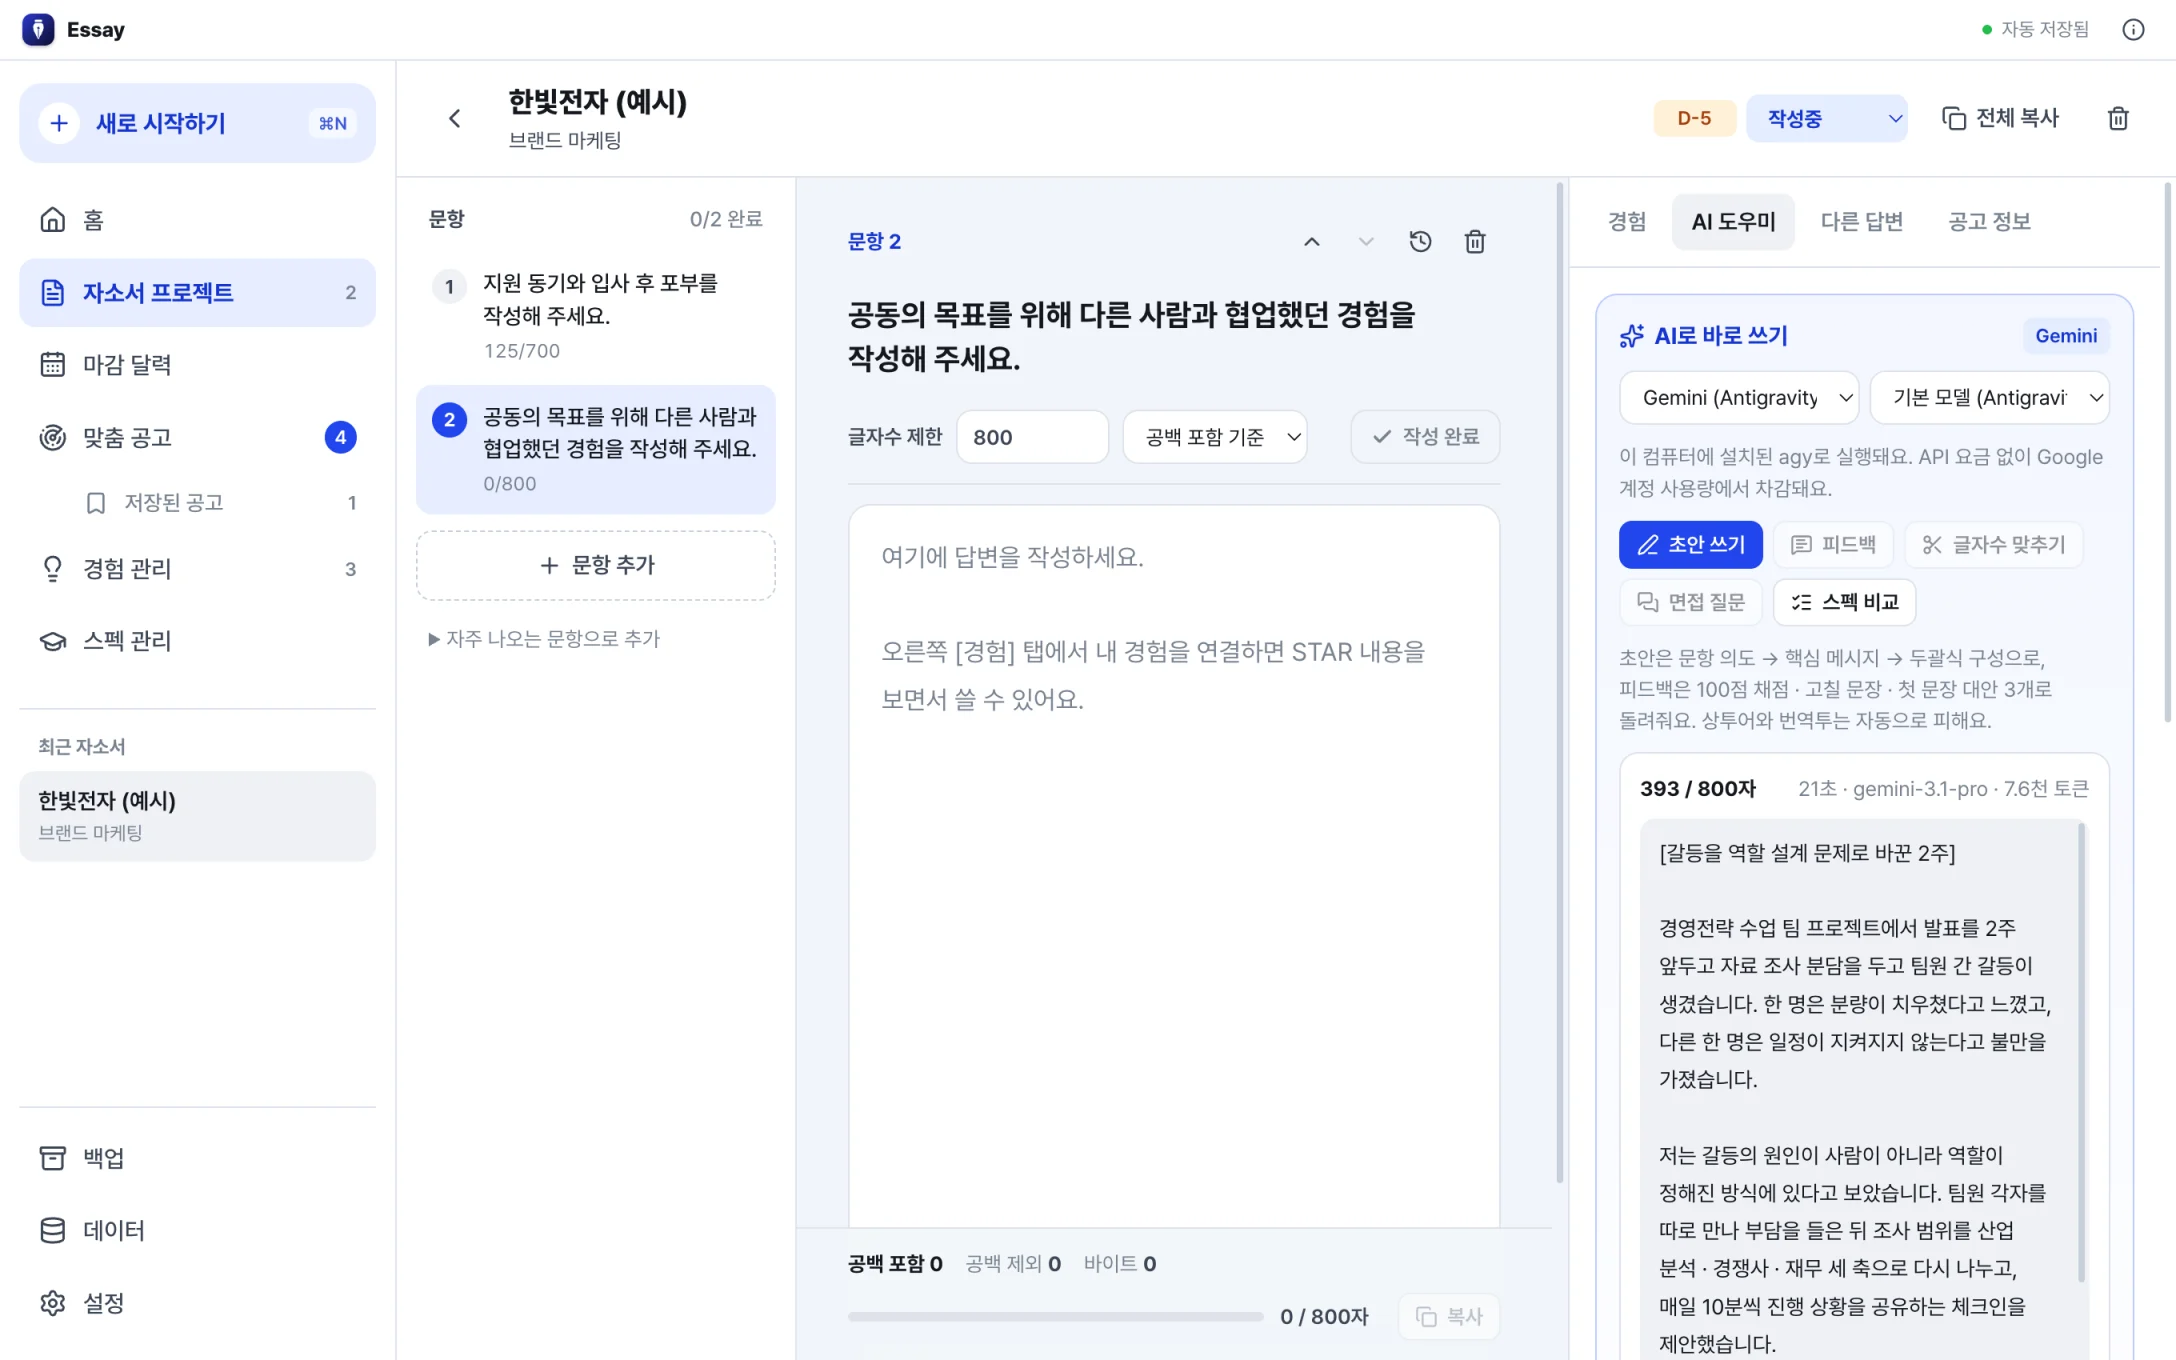Open the 기본 모델 (Antigravity) model dropdown

pyautogui.click(x=1990, y=398)
